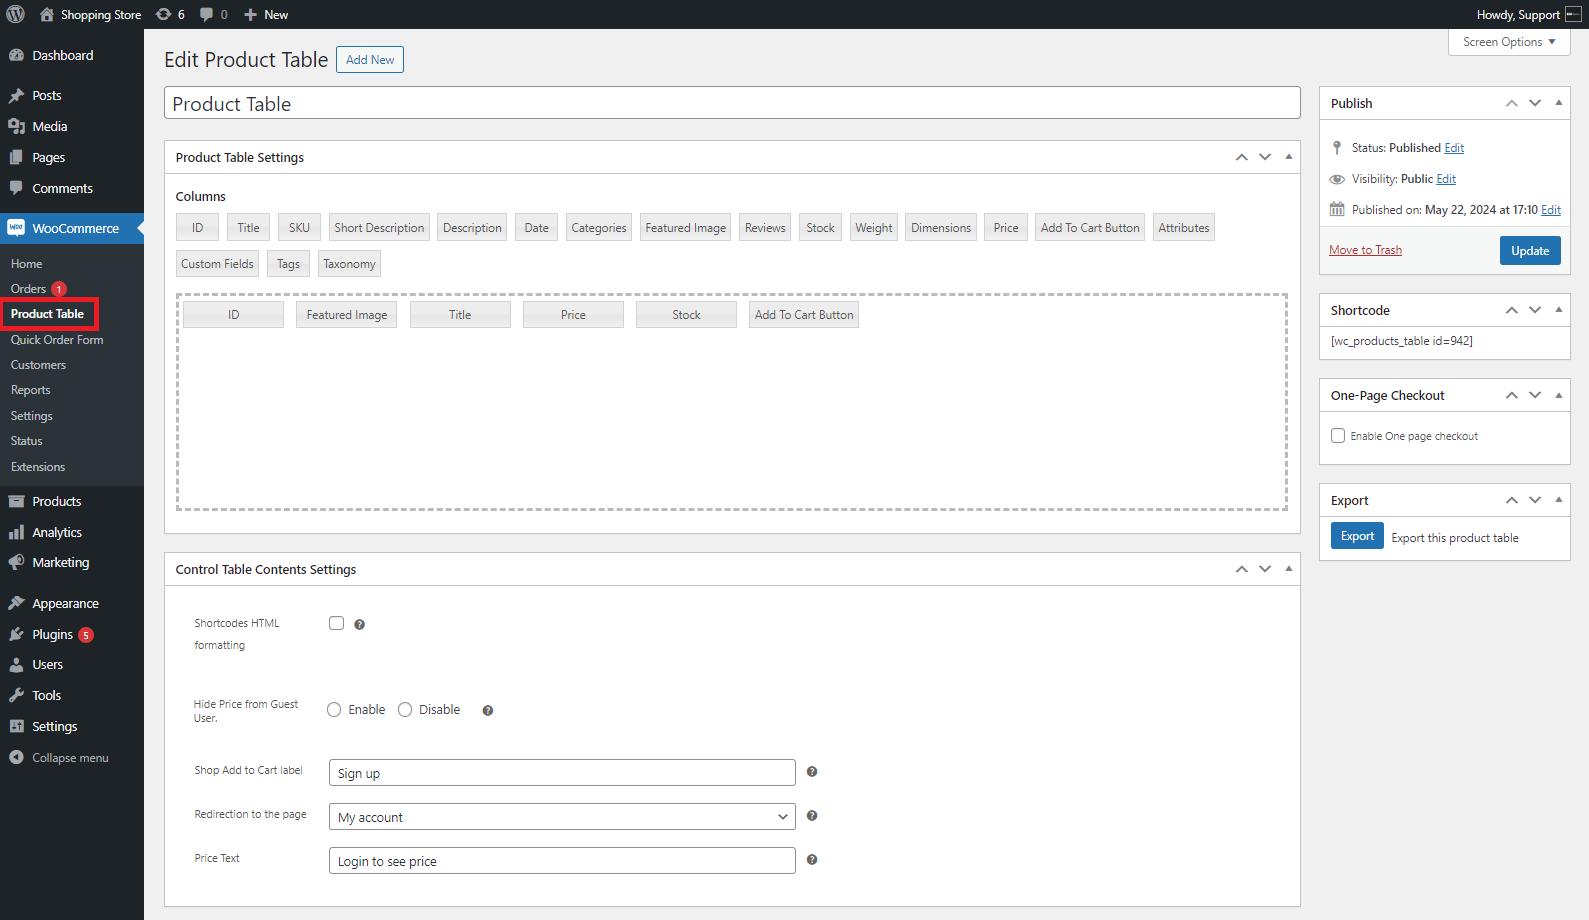Click the Collapse menu arrow icon
The image size is (1589, 920).
click(x=16, y=758)
